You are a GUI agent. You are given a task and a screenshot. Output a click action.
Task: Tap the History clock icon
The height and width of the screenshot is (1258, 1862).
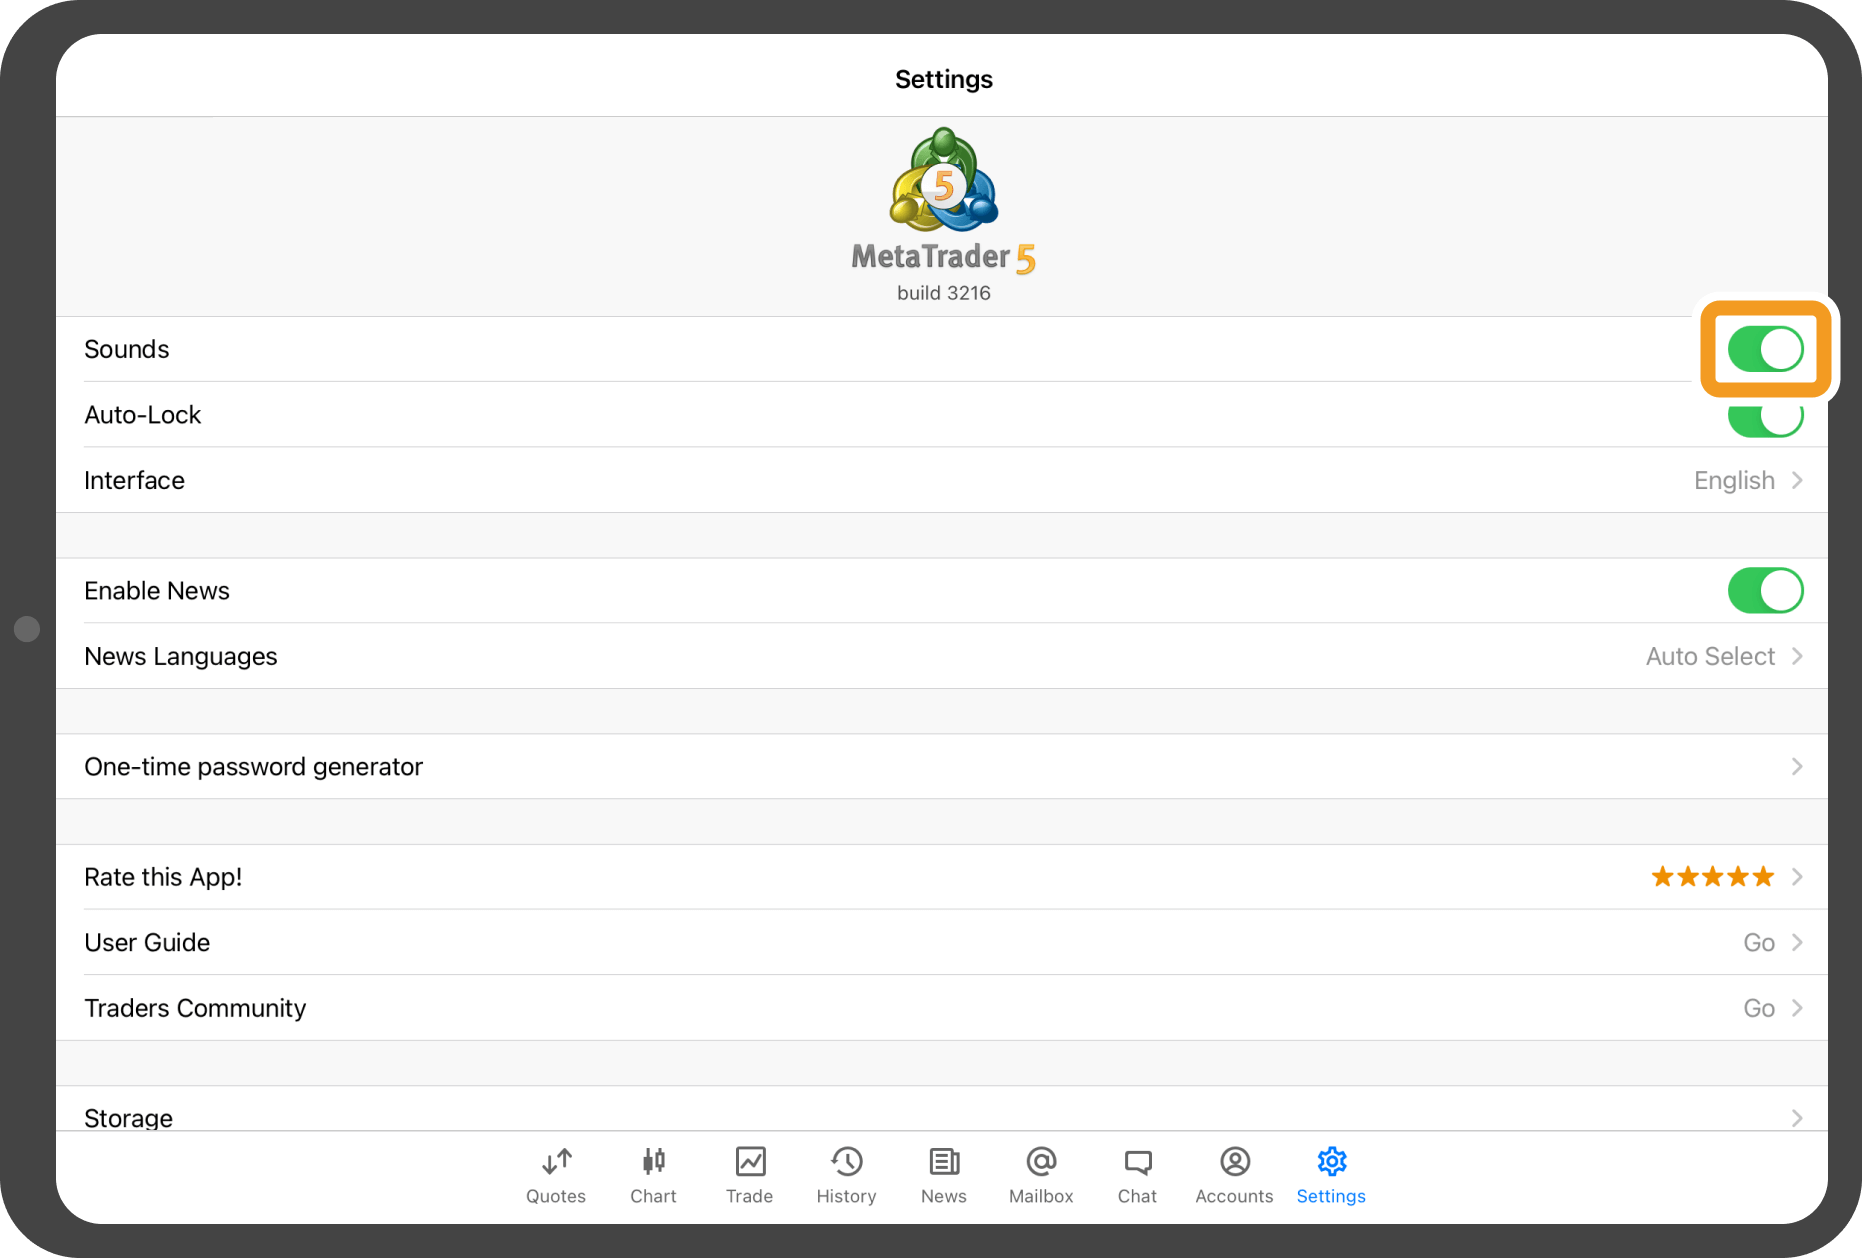(x=846, y=1162)
